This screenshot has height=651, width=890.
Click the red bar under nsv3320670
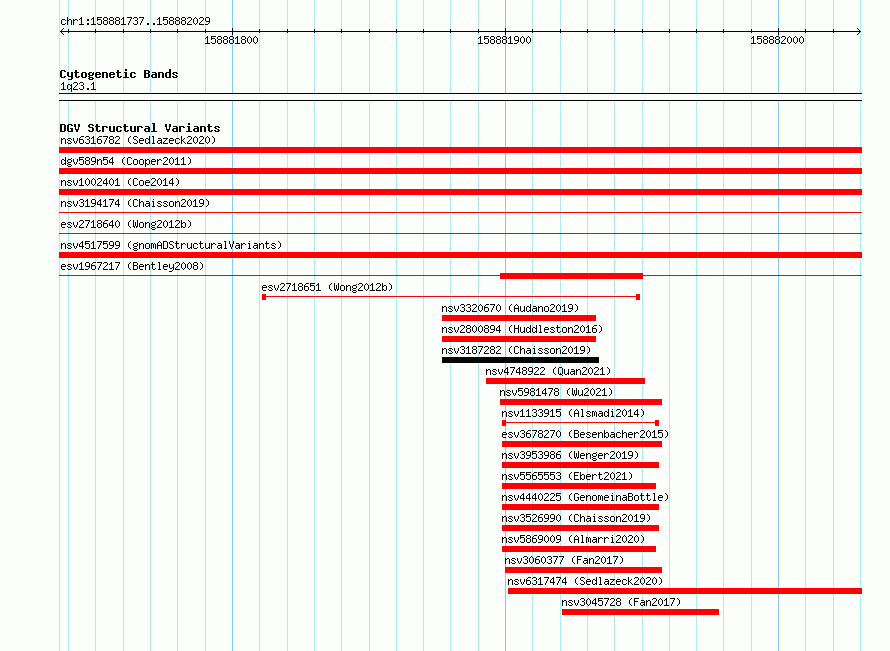[x=519, y=318]
